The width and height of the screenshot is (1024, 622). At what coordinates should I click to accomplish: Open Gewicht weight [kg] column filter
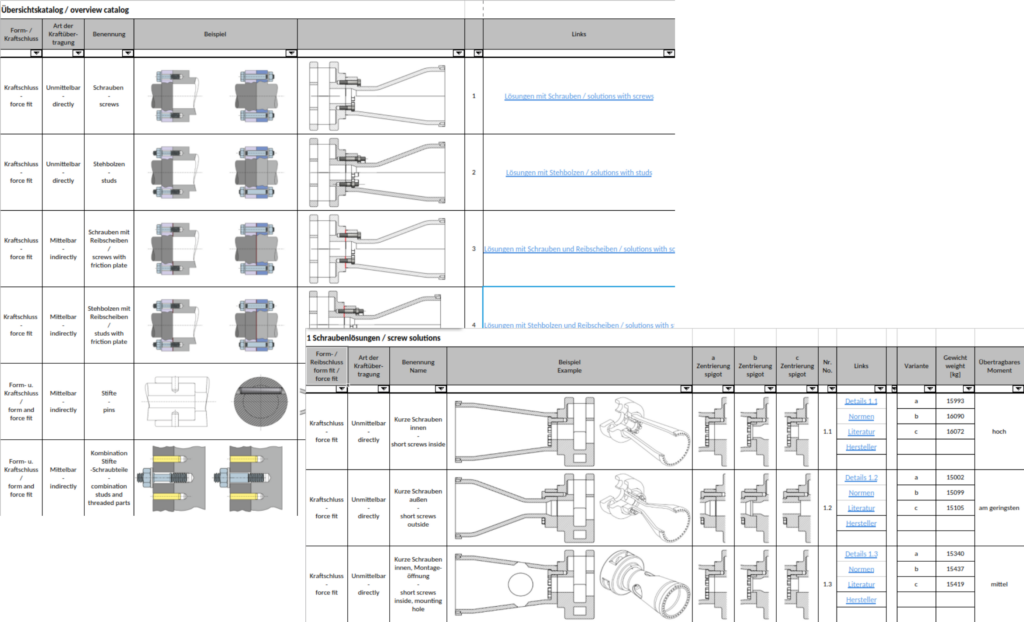point(968,389)
